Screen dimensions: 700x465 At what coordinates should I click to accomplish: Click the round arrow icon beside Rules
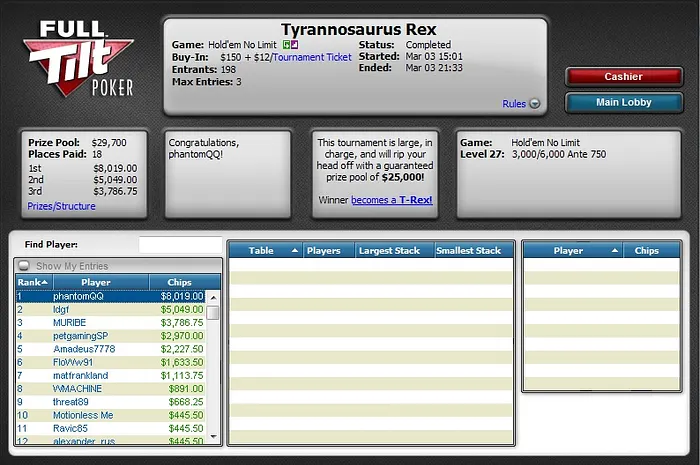tap(534, 103)
